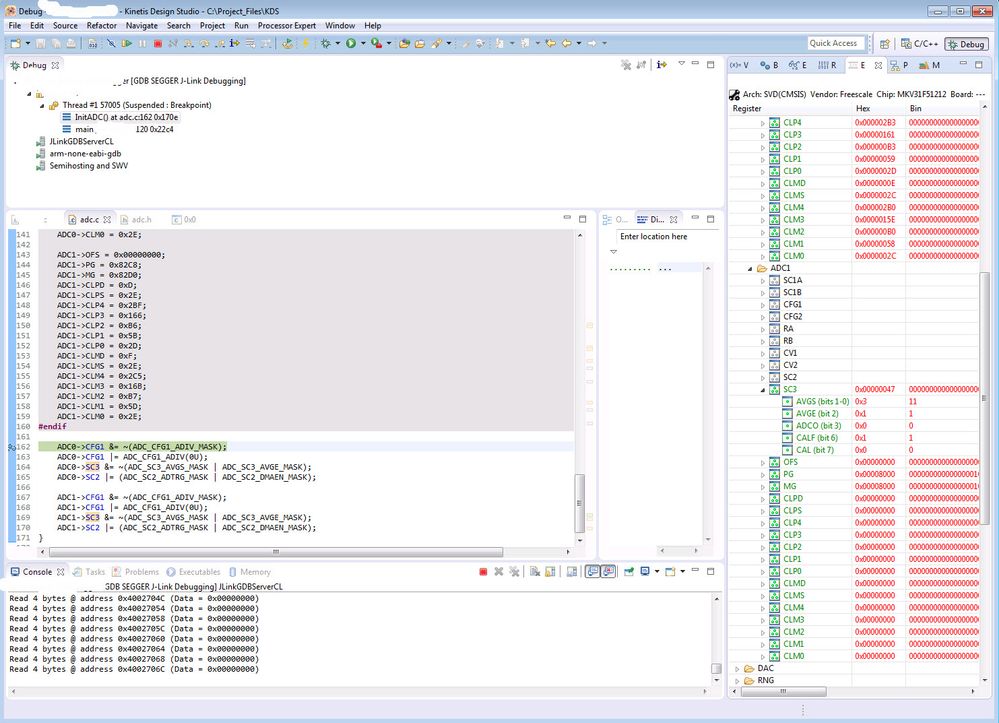Screen dimensions: 999x723
Task: Select Semihosting and SWV entry
Action: pos(83,166)
